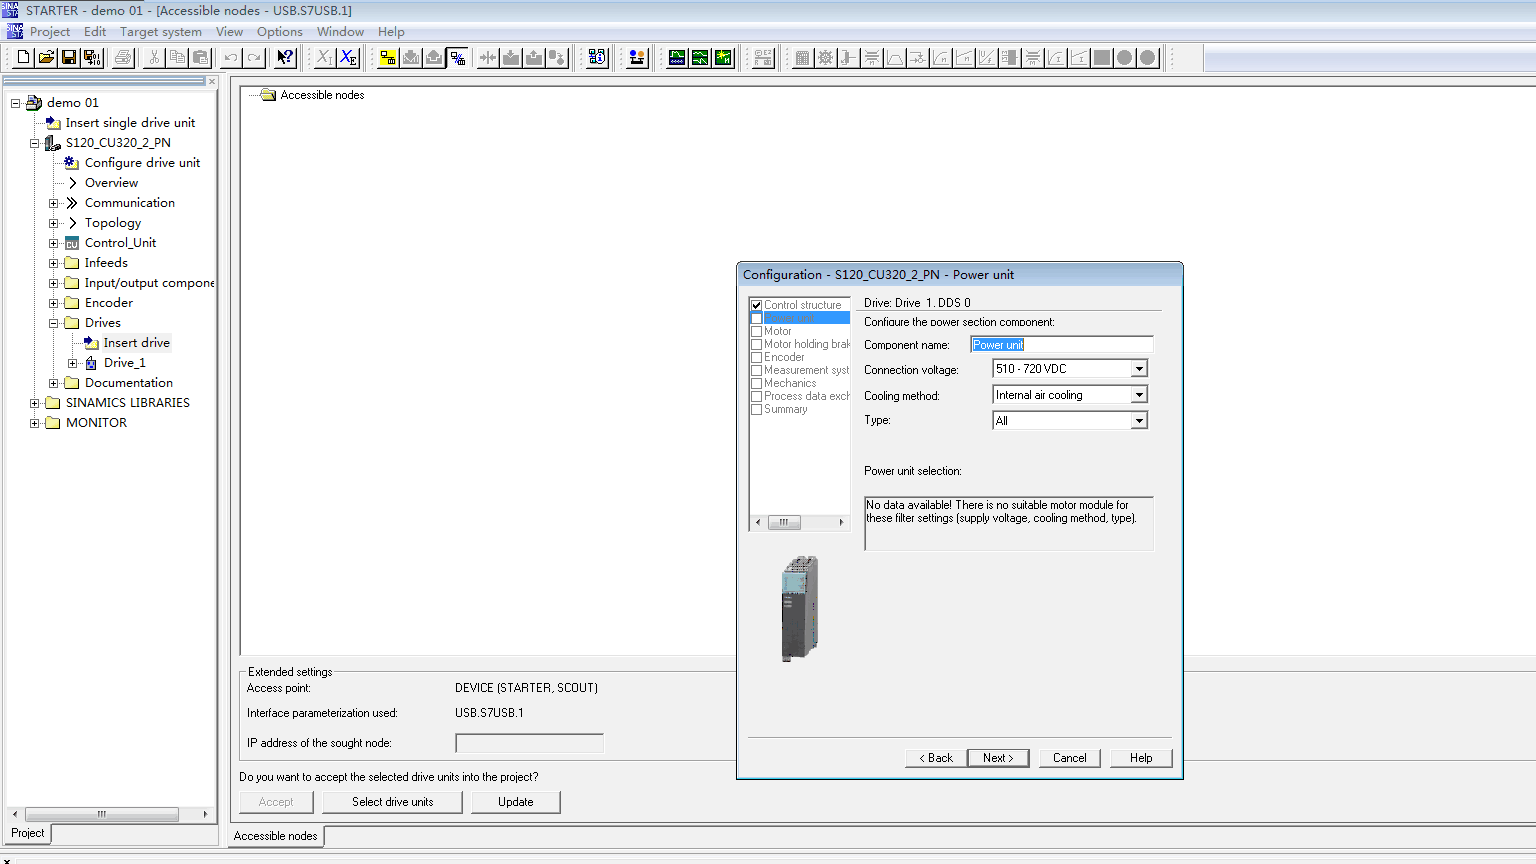Switch to the Accessible nodes tab
This screenshot has height=864, width=1536.
click(276, 836)
